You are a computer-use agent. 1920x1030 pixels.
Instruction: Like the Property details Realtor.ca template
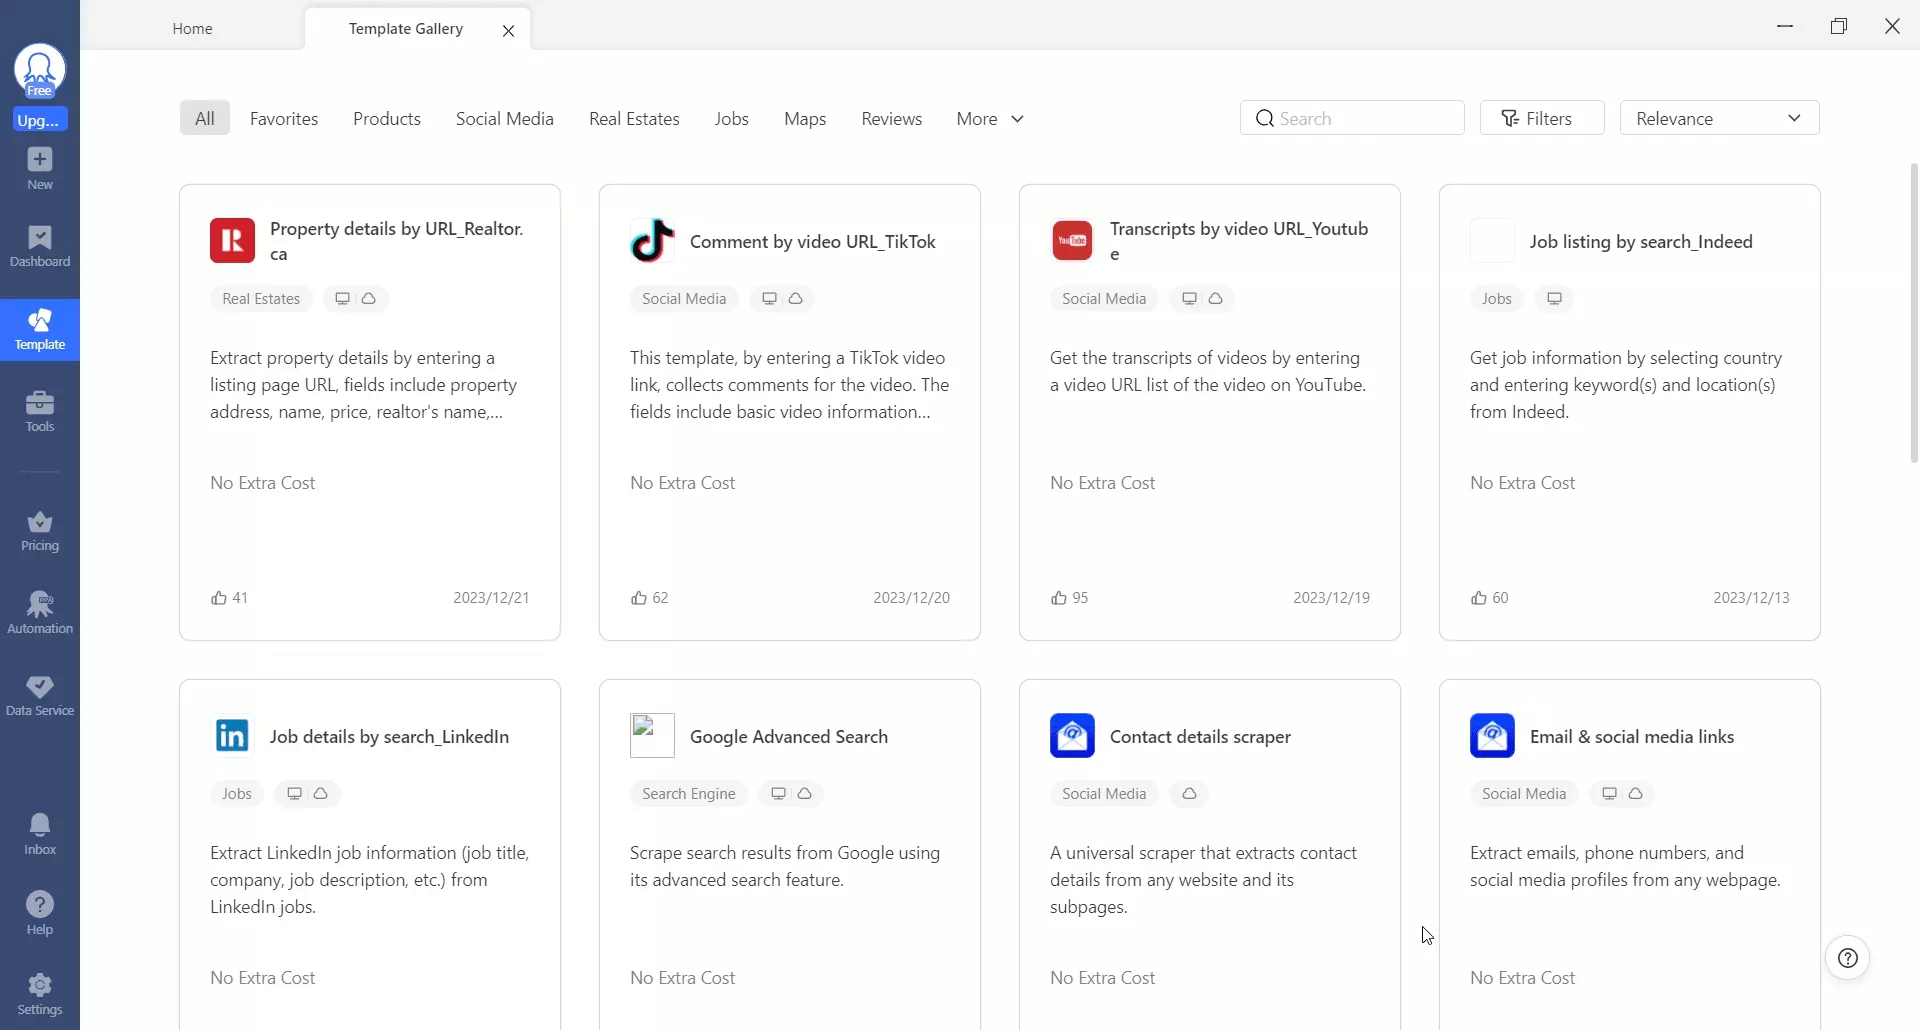[219, 598]
